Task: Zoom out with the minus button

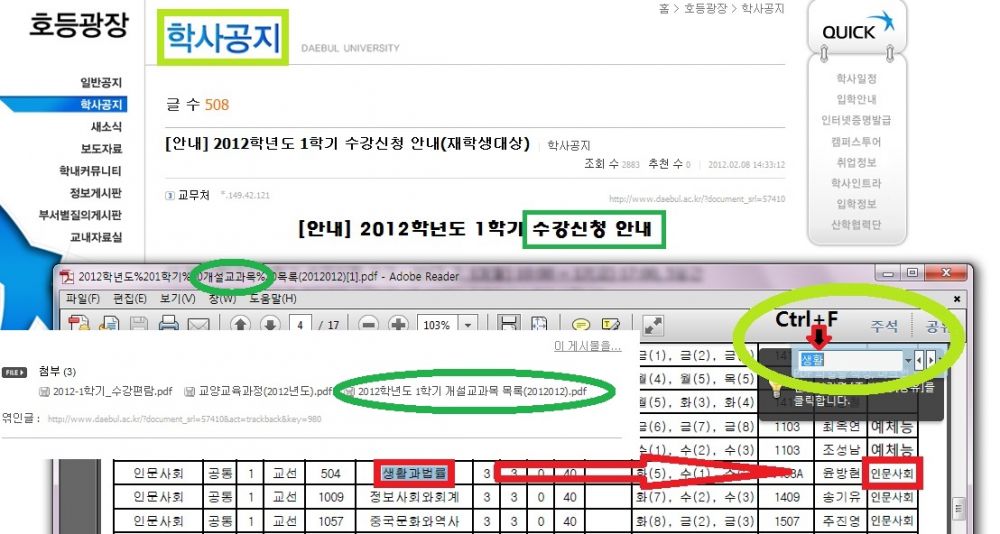Action: [368, 324]
